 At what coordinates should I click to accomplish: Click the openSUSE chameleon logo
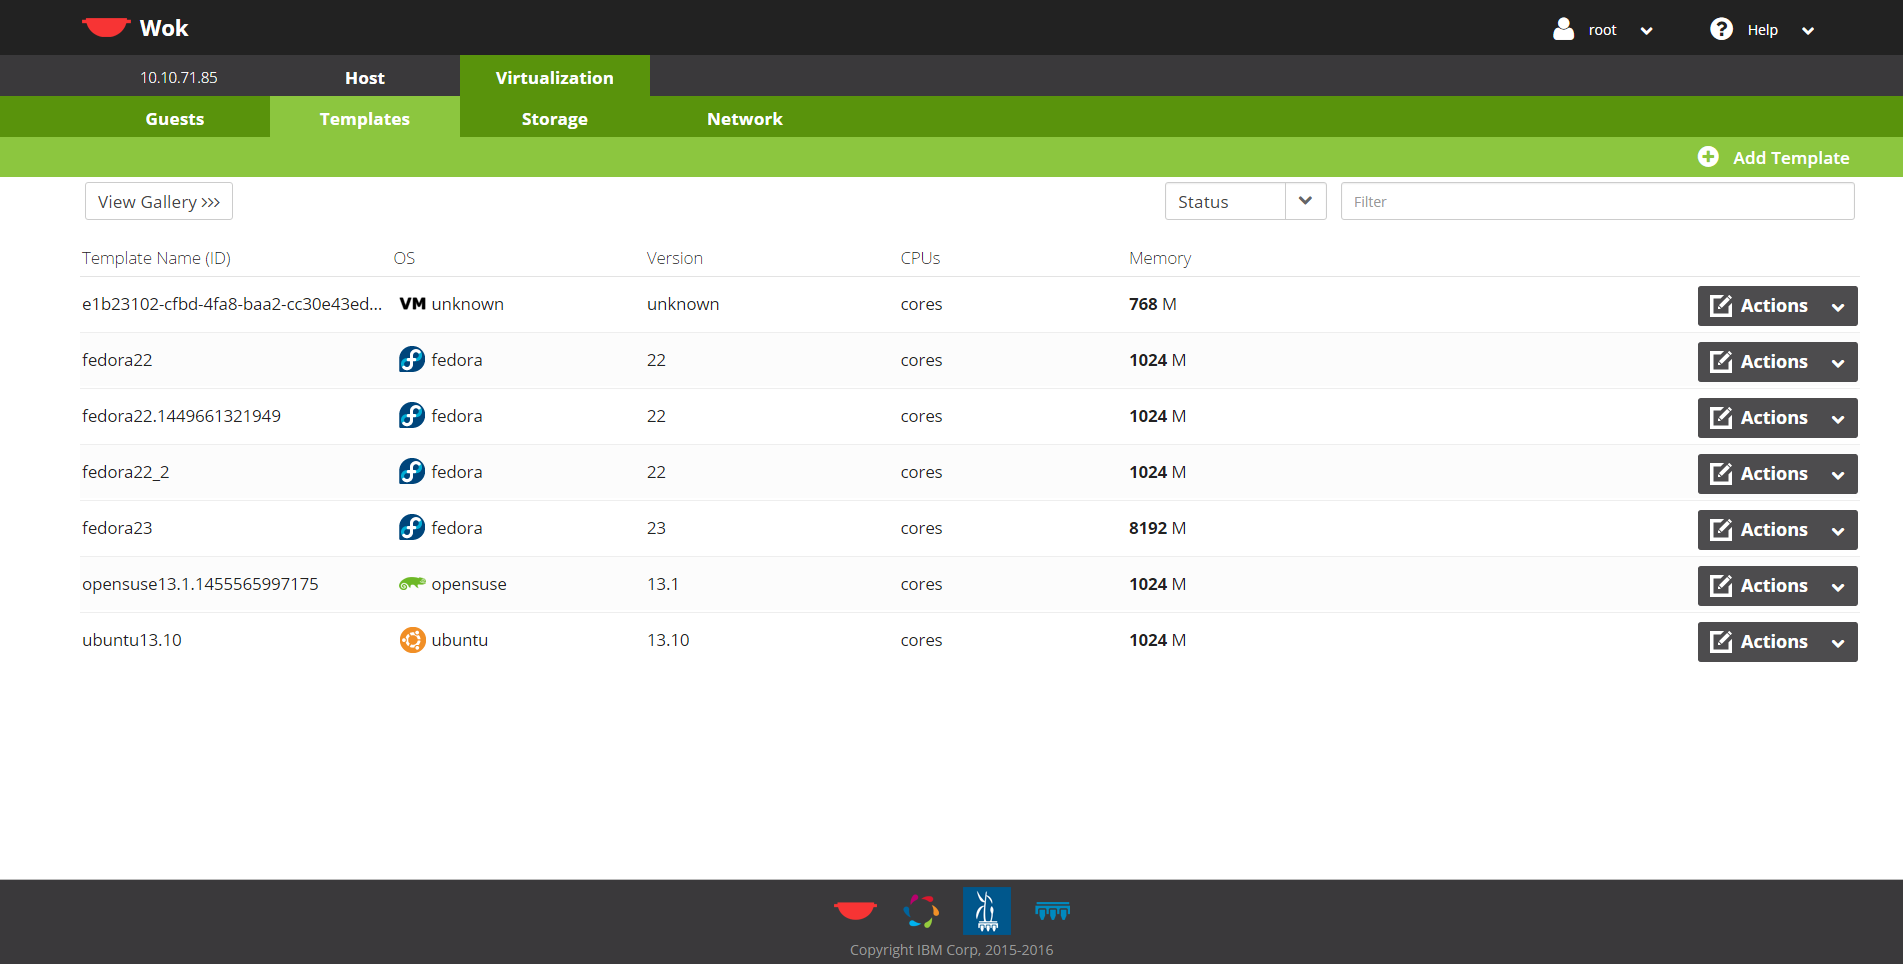412,584
